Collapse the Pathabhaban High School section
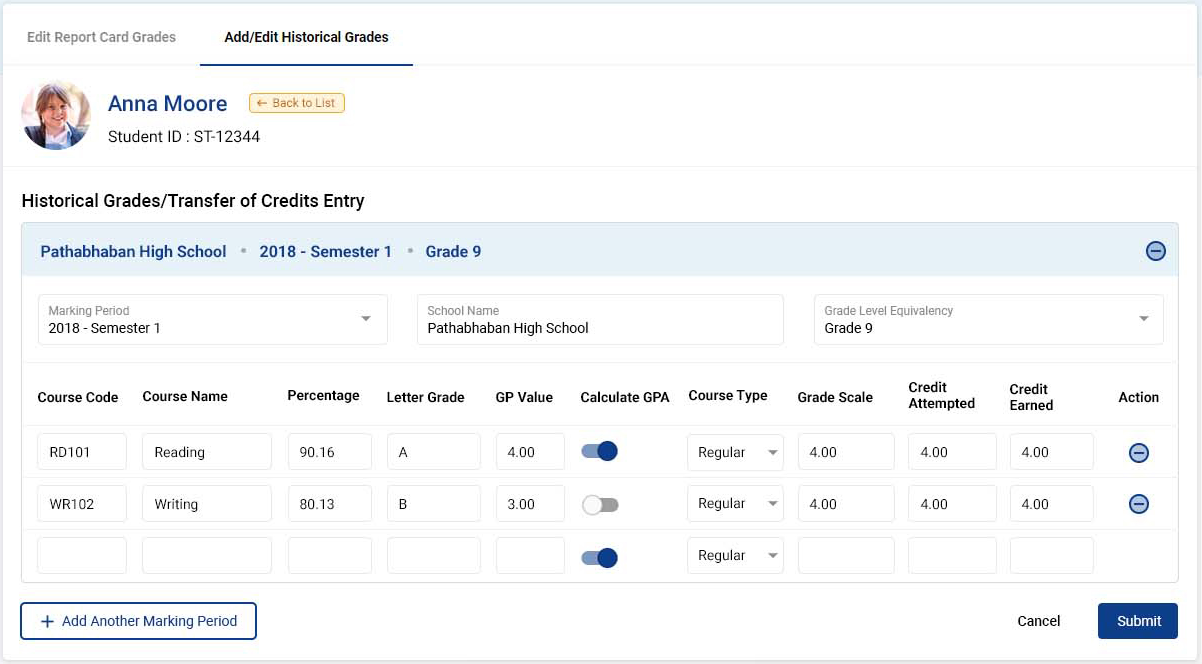The height and width of the screenshot is (664, 1202). click(x=1155, y=251)
